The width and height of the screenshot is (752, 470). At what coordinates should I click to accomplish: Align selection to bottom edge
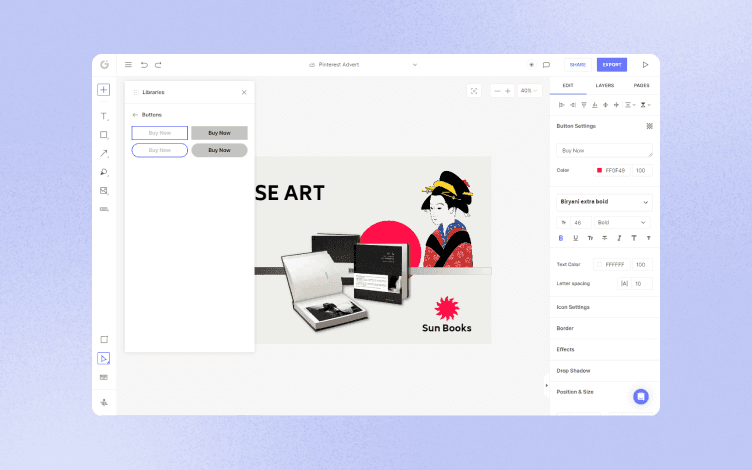[595, 105]
